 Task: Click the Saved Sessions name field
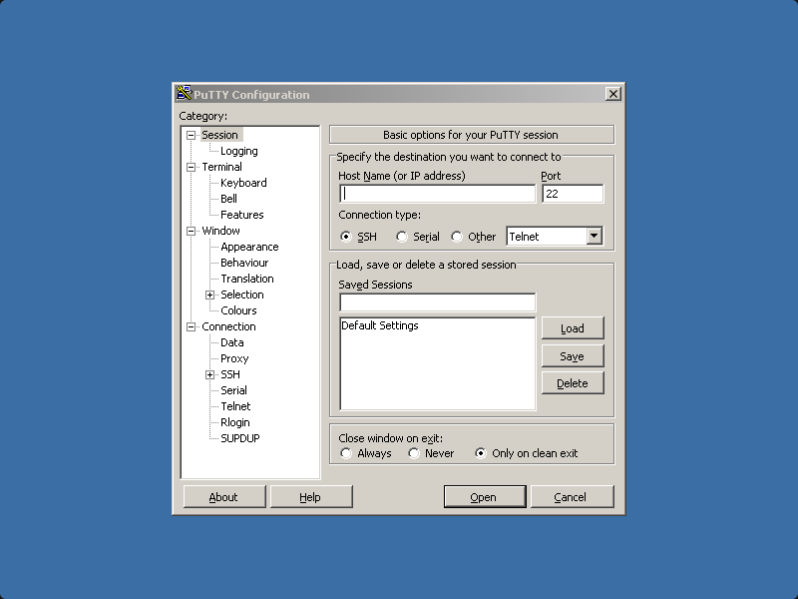437,302
